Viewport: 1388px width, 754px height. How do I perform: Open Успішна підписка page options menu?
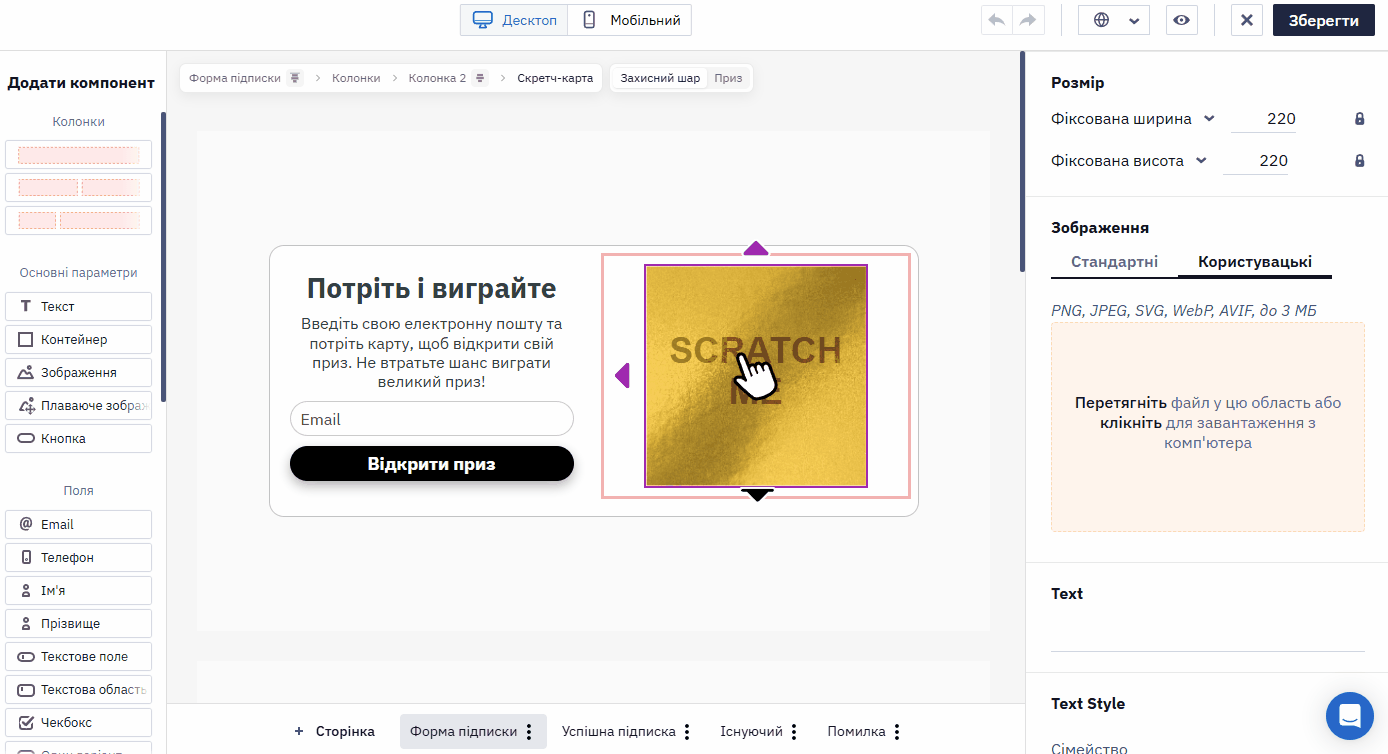click(687, 732)
